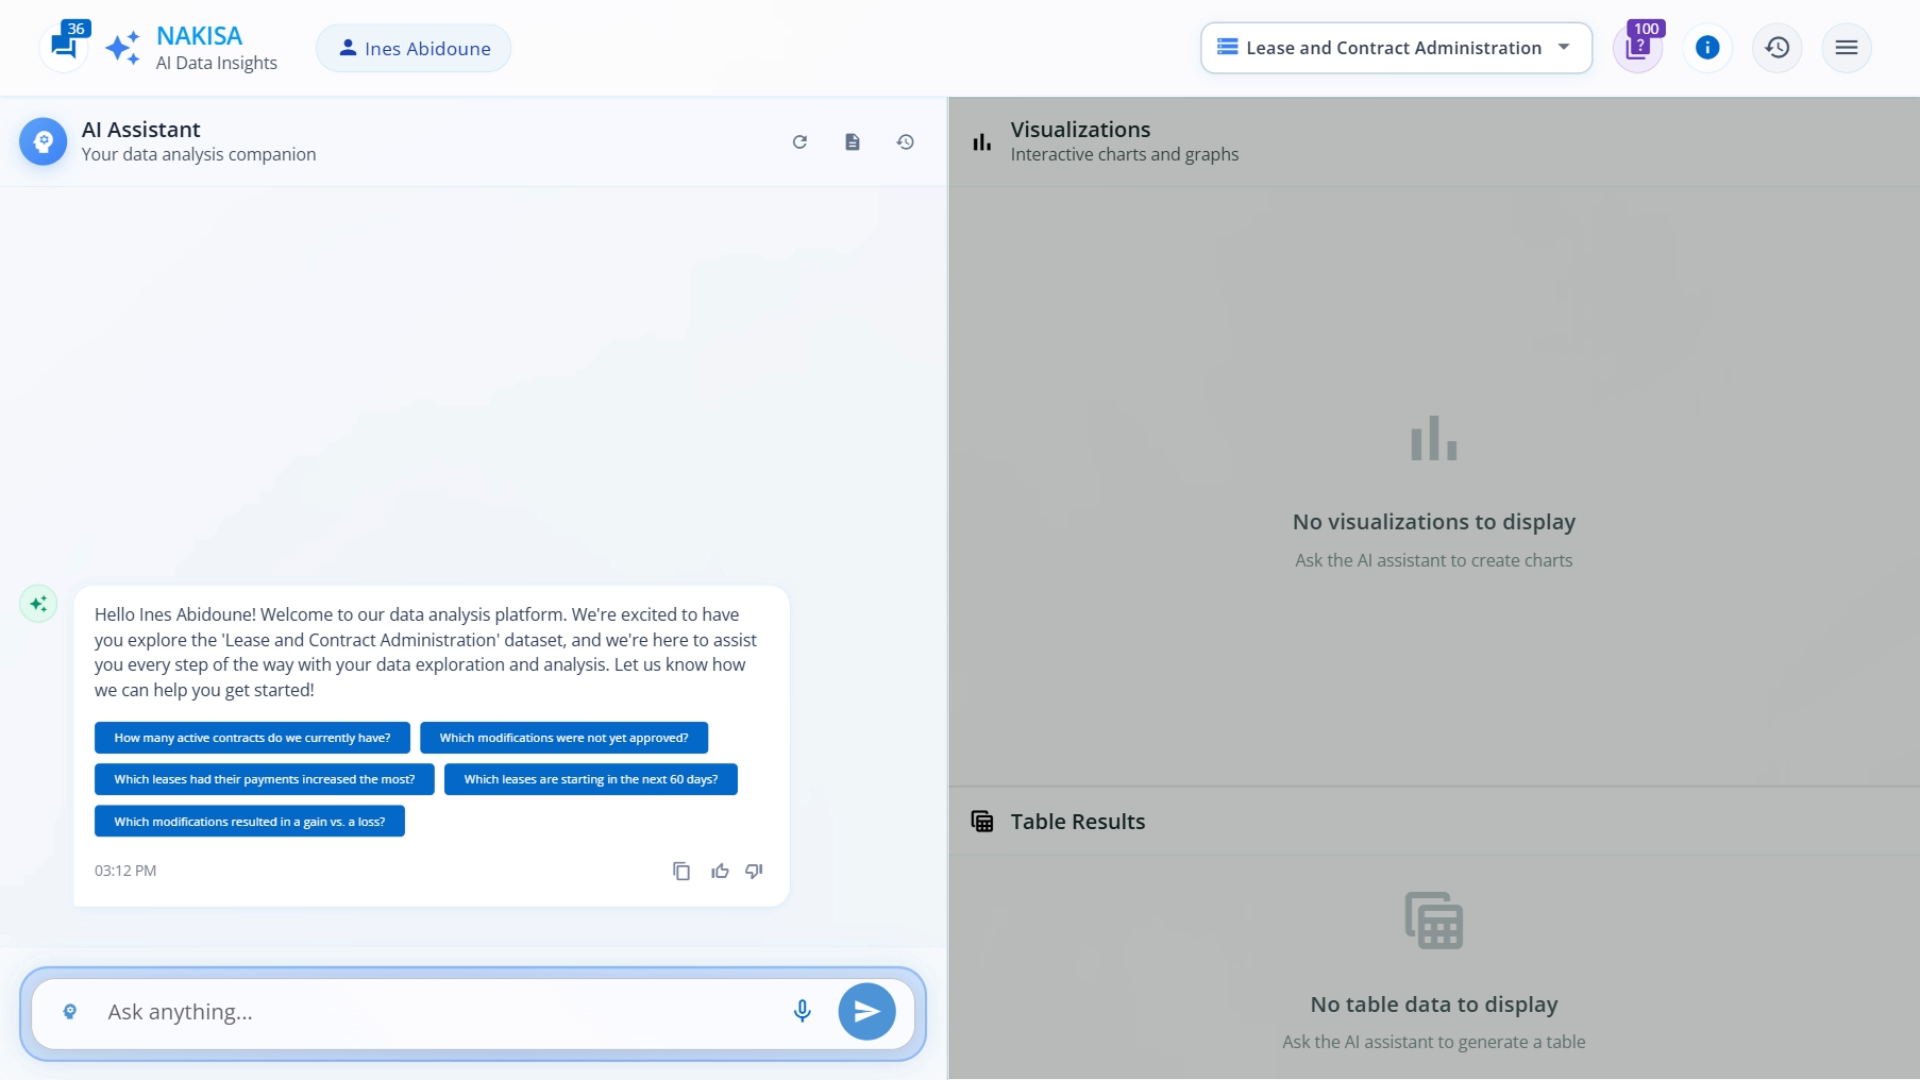Click the info icon in the top bar
Viewport: 1920px width, 1080px height.
pos(1707,47)
